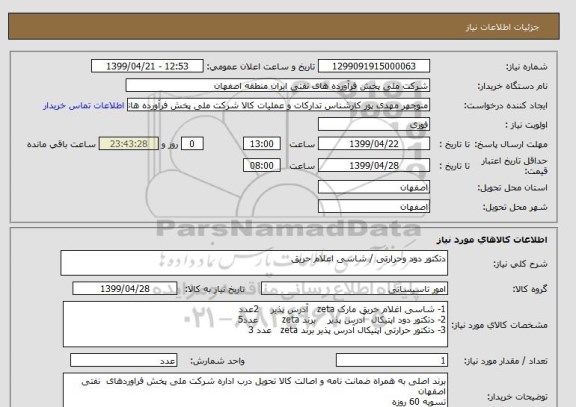This screenshot has height=407, width=576.
Task: Click the section heading اطلاعات کالاهای مورد نیاز
Action: [x=492, y=240]
